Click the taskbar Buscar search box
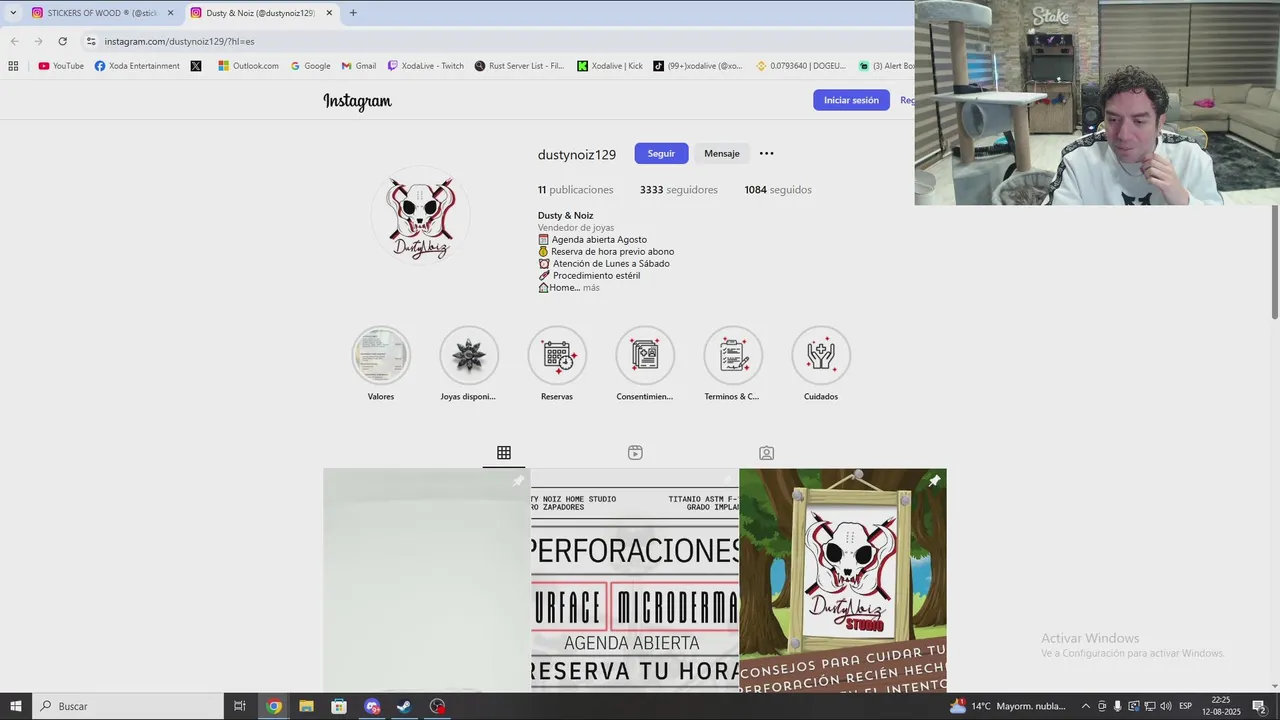This screenshot has width=1280, height=720. (128, 706)
